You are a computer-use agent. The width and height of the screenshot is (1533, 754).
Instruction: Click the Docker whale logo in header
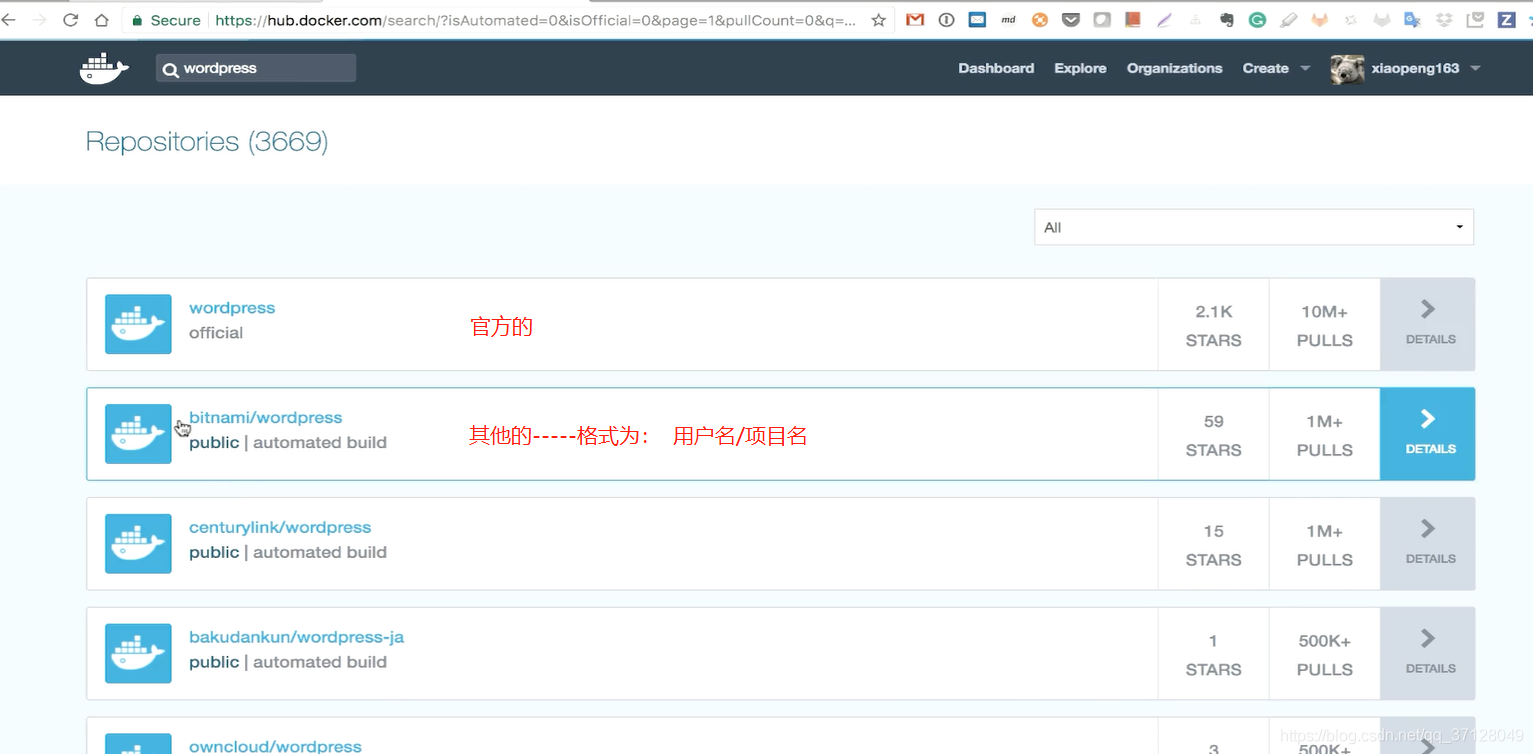click(104, 68)
